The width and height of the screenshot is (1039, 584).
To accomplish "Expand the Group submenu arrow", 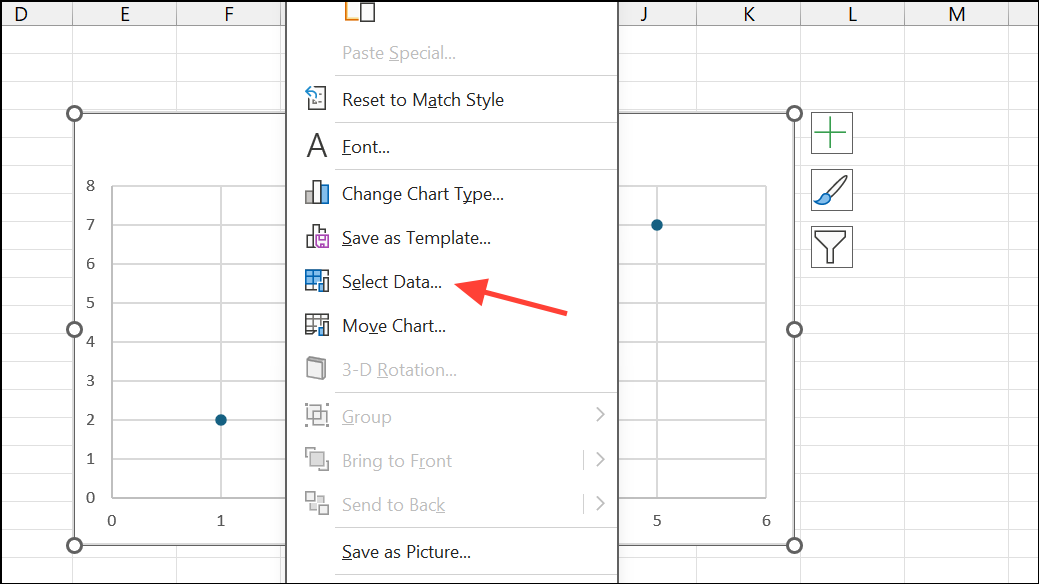I will [600, 415].
